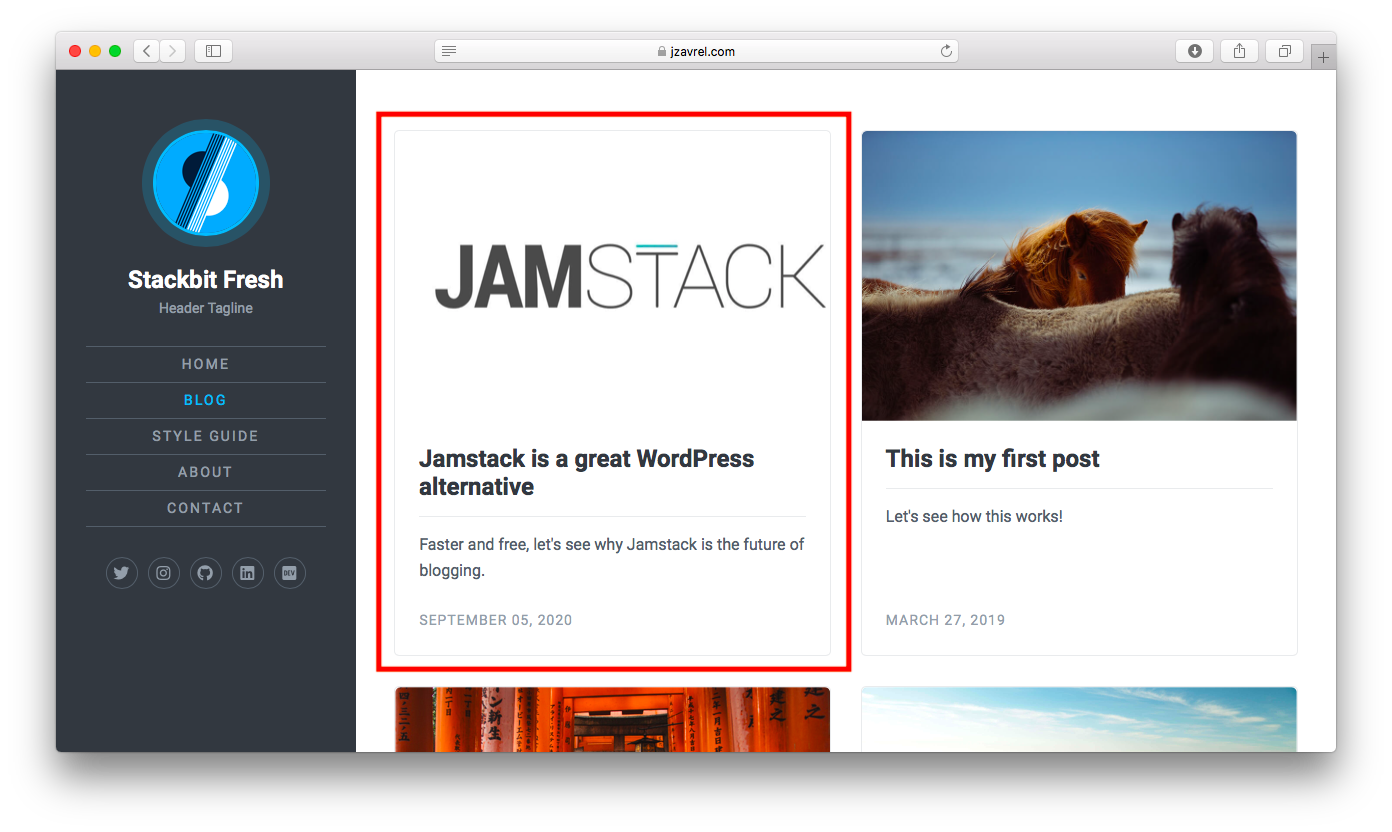Open 'Jamstack is a great WordPress alternative' post

587,473
